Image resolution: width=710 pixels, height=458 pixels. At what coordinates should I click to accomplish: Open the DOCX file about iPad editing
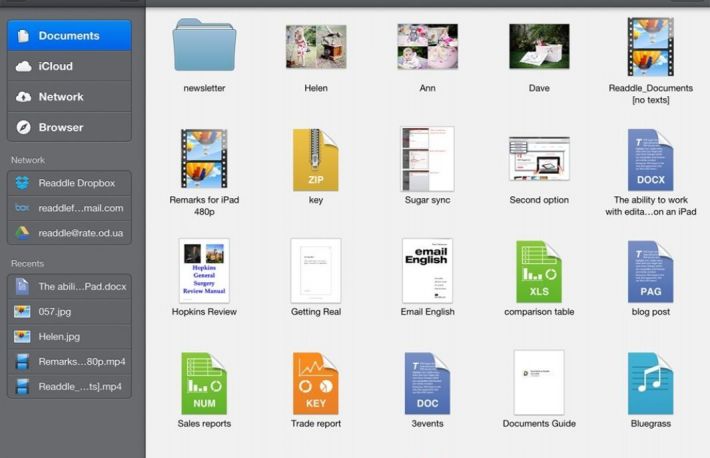point(650,160)
